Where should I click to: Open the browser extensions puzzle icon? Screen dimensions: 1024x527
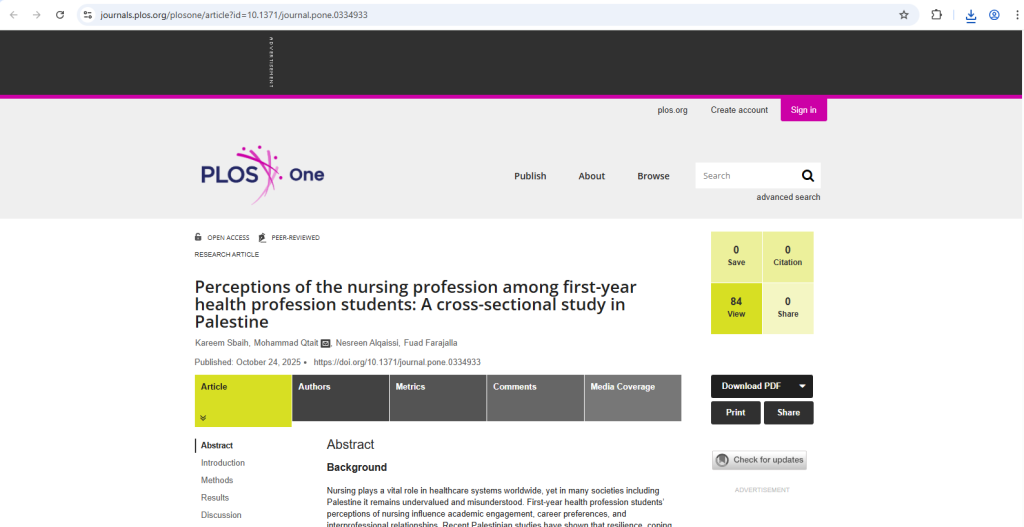click(x=936, y=15)
